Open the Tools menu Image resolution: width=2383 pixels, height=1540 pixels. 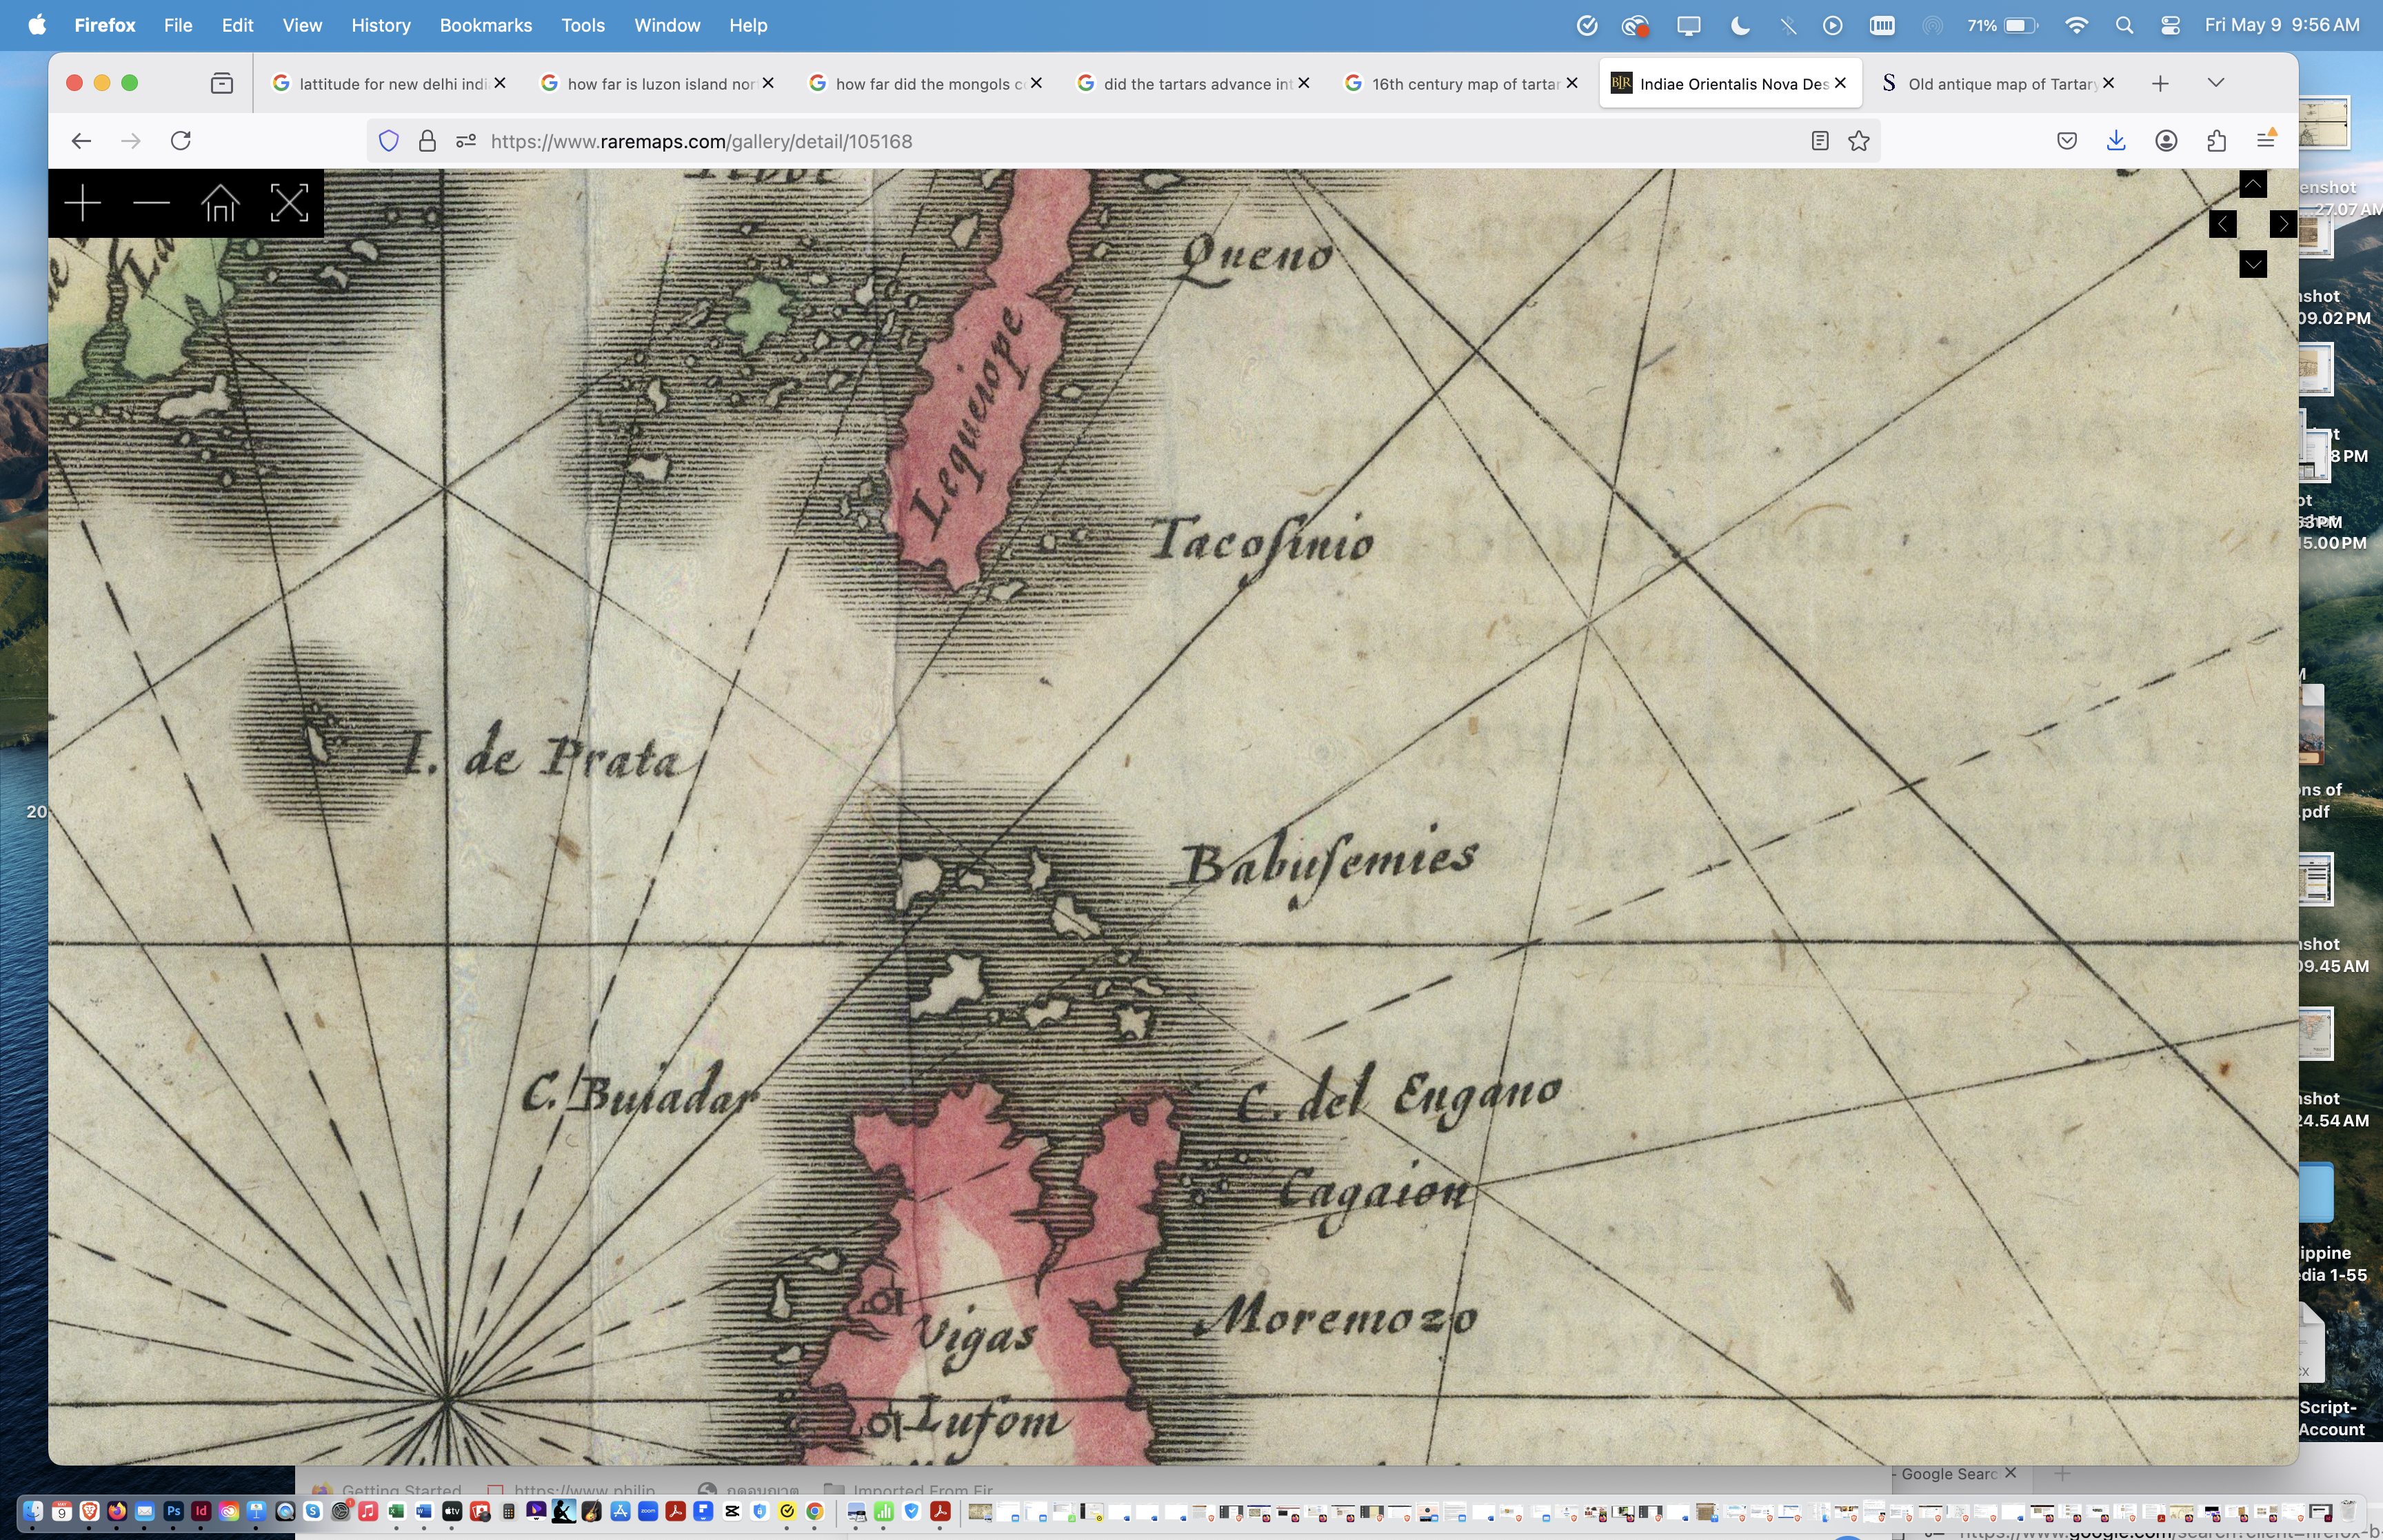click(x=583, y=25)
